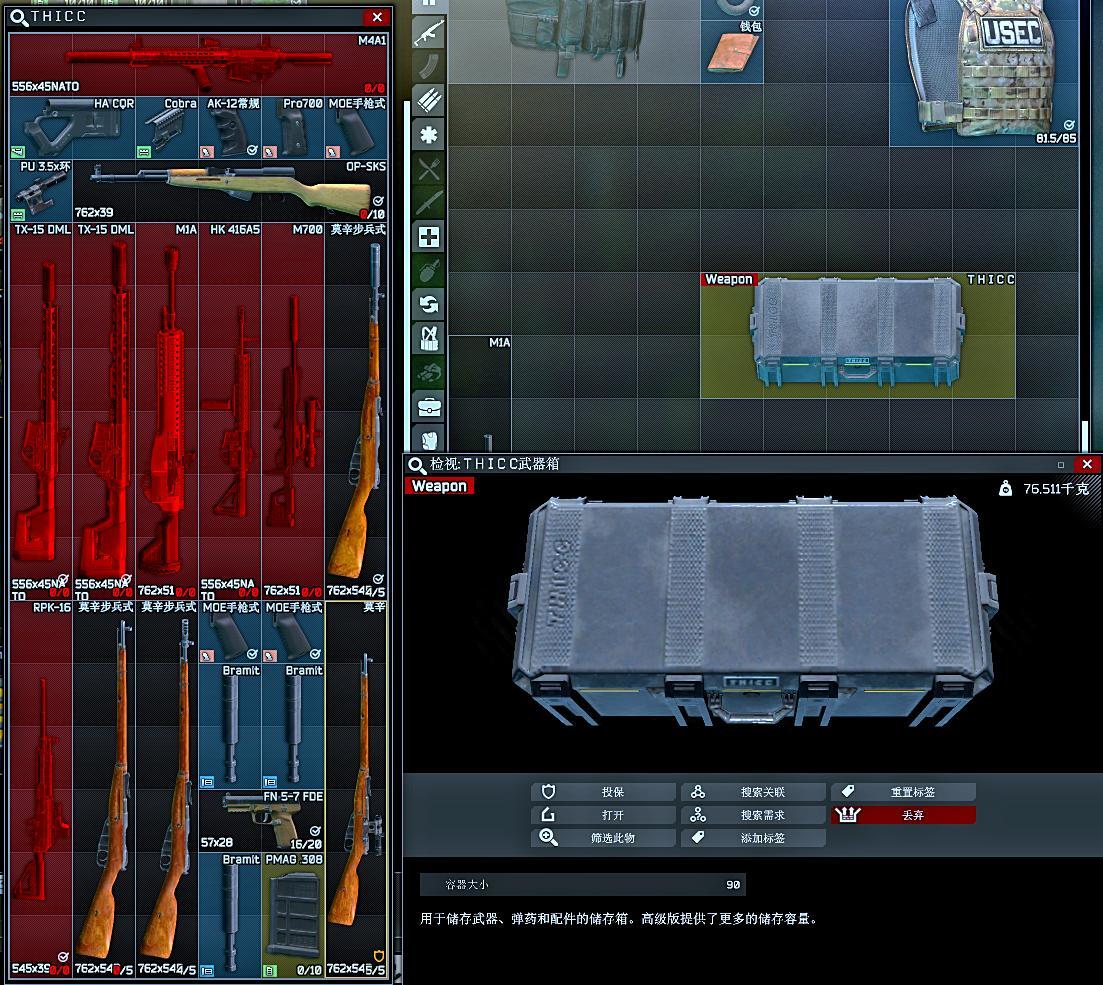Click the linked nodes icon on 搜索关联

click(x=698, y=792)
